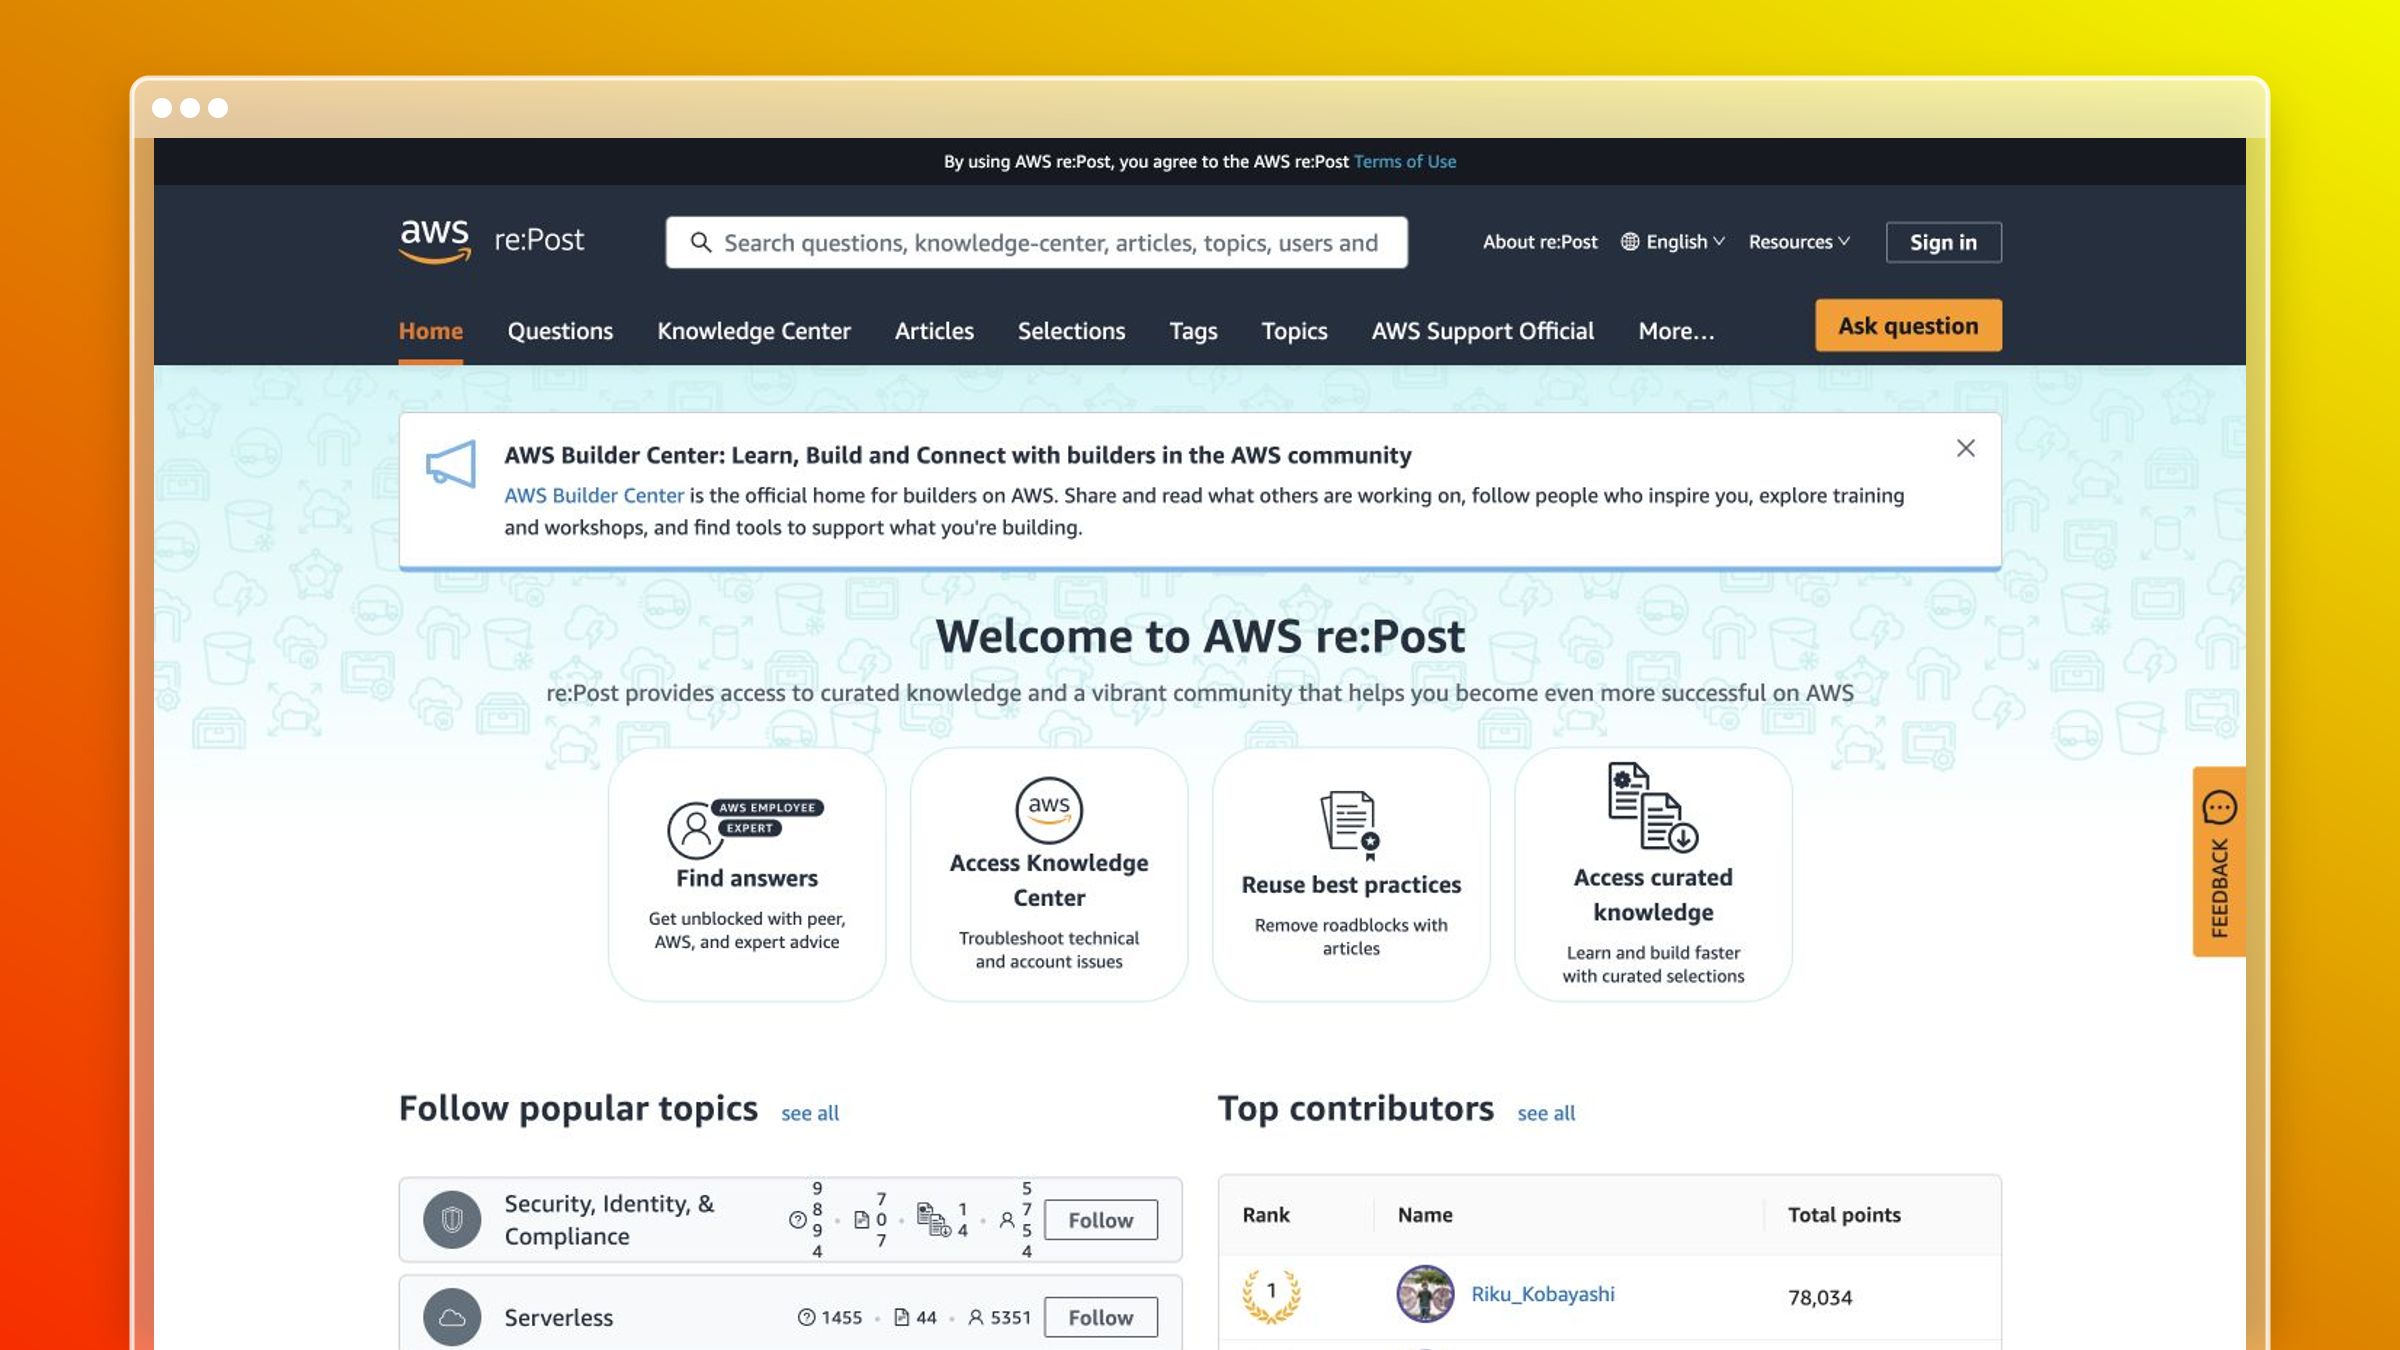Click the AWS Employee Expert icon
Screen dimensions: 2400x1350
745,827
